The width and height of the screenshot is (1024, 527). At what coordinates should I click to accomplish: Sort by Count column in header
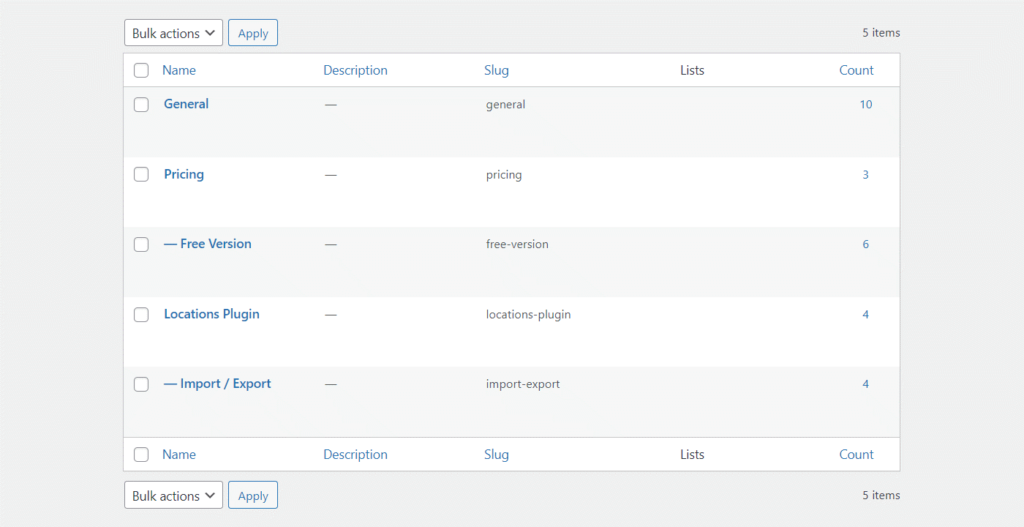[x=856, y=70]
